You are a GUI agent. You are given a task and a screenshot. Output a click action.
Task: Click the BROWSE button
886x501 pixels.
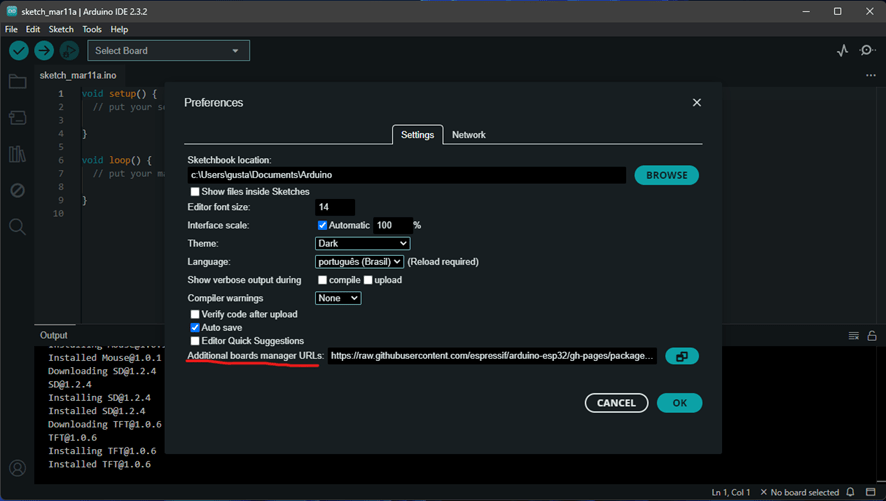(x=666, y=175)
